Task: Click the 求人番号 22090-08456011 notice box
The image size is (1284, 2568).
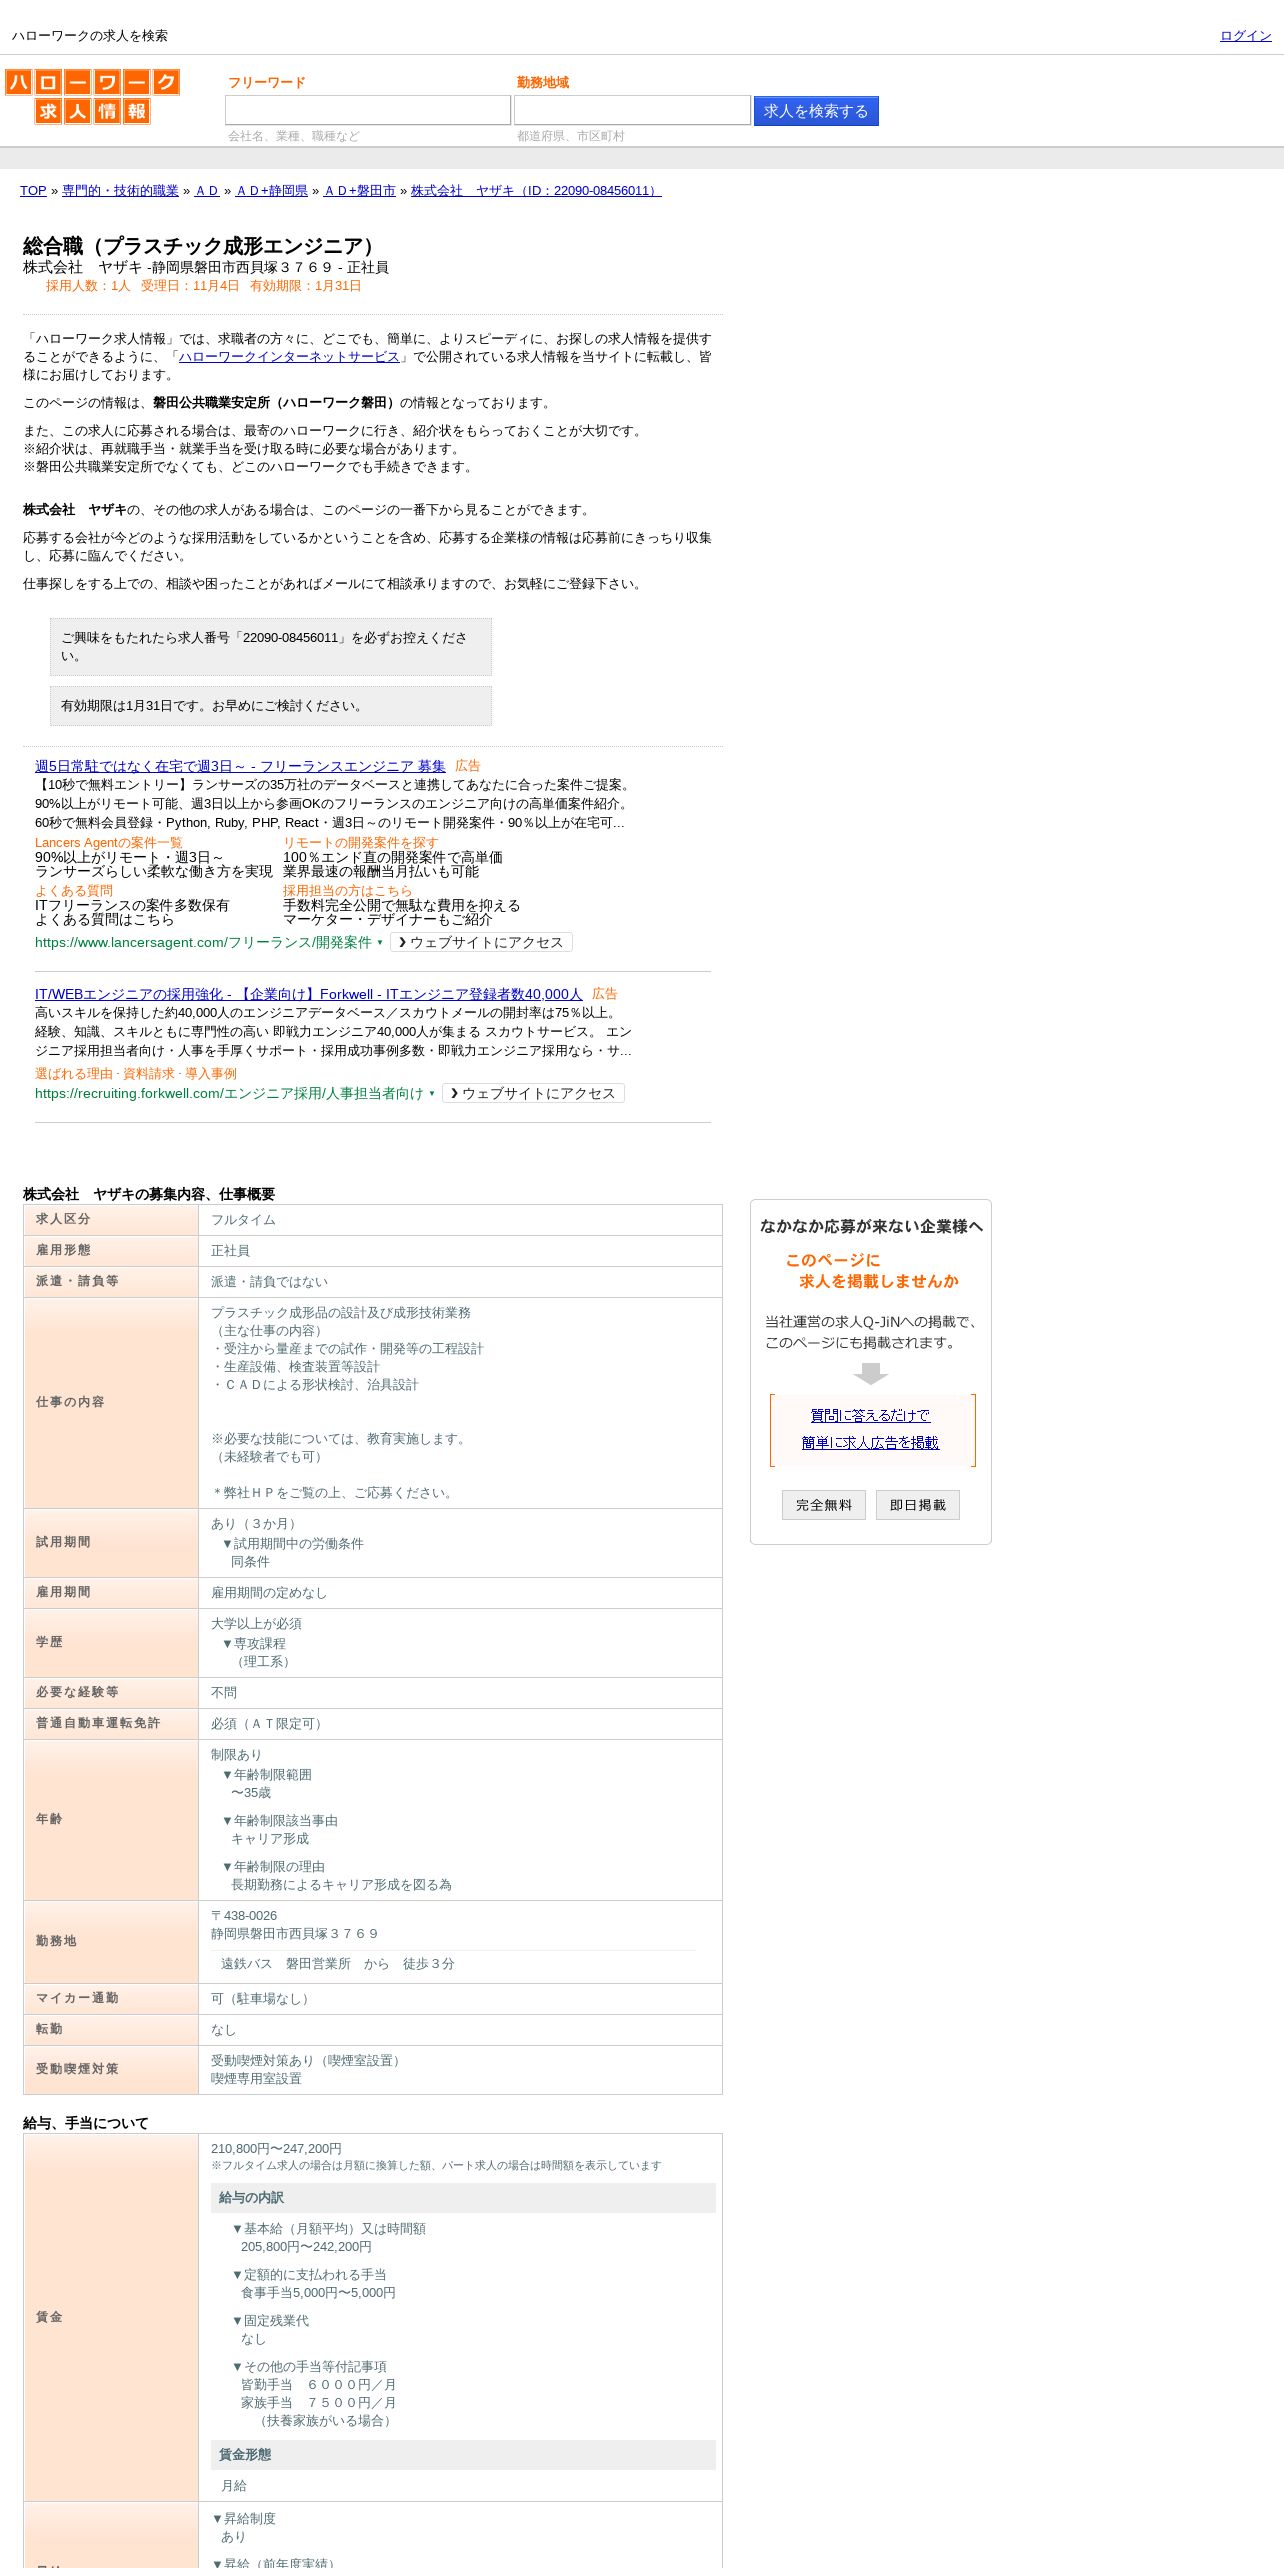Action: coord(271,647)
